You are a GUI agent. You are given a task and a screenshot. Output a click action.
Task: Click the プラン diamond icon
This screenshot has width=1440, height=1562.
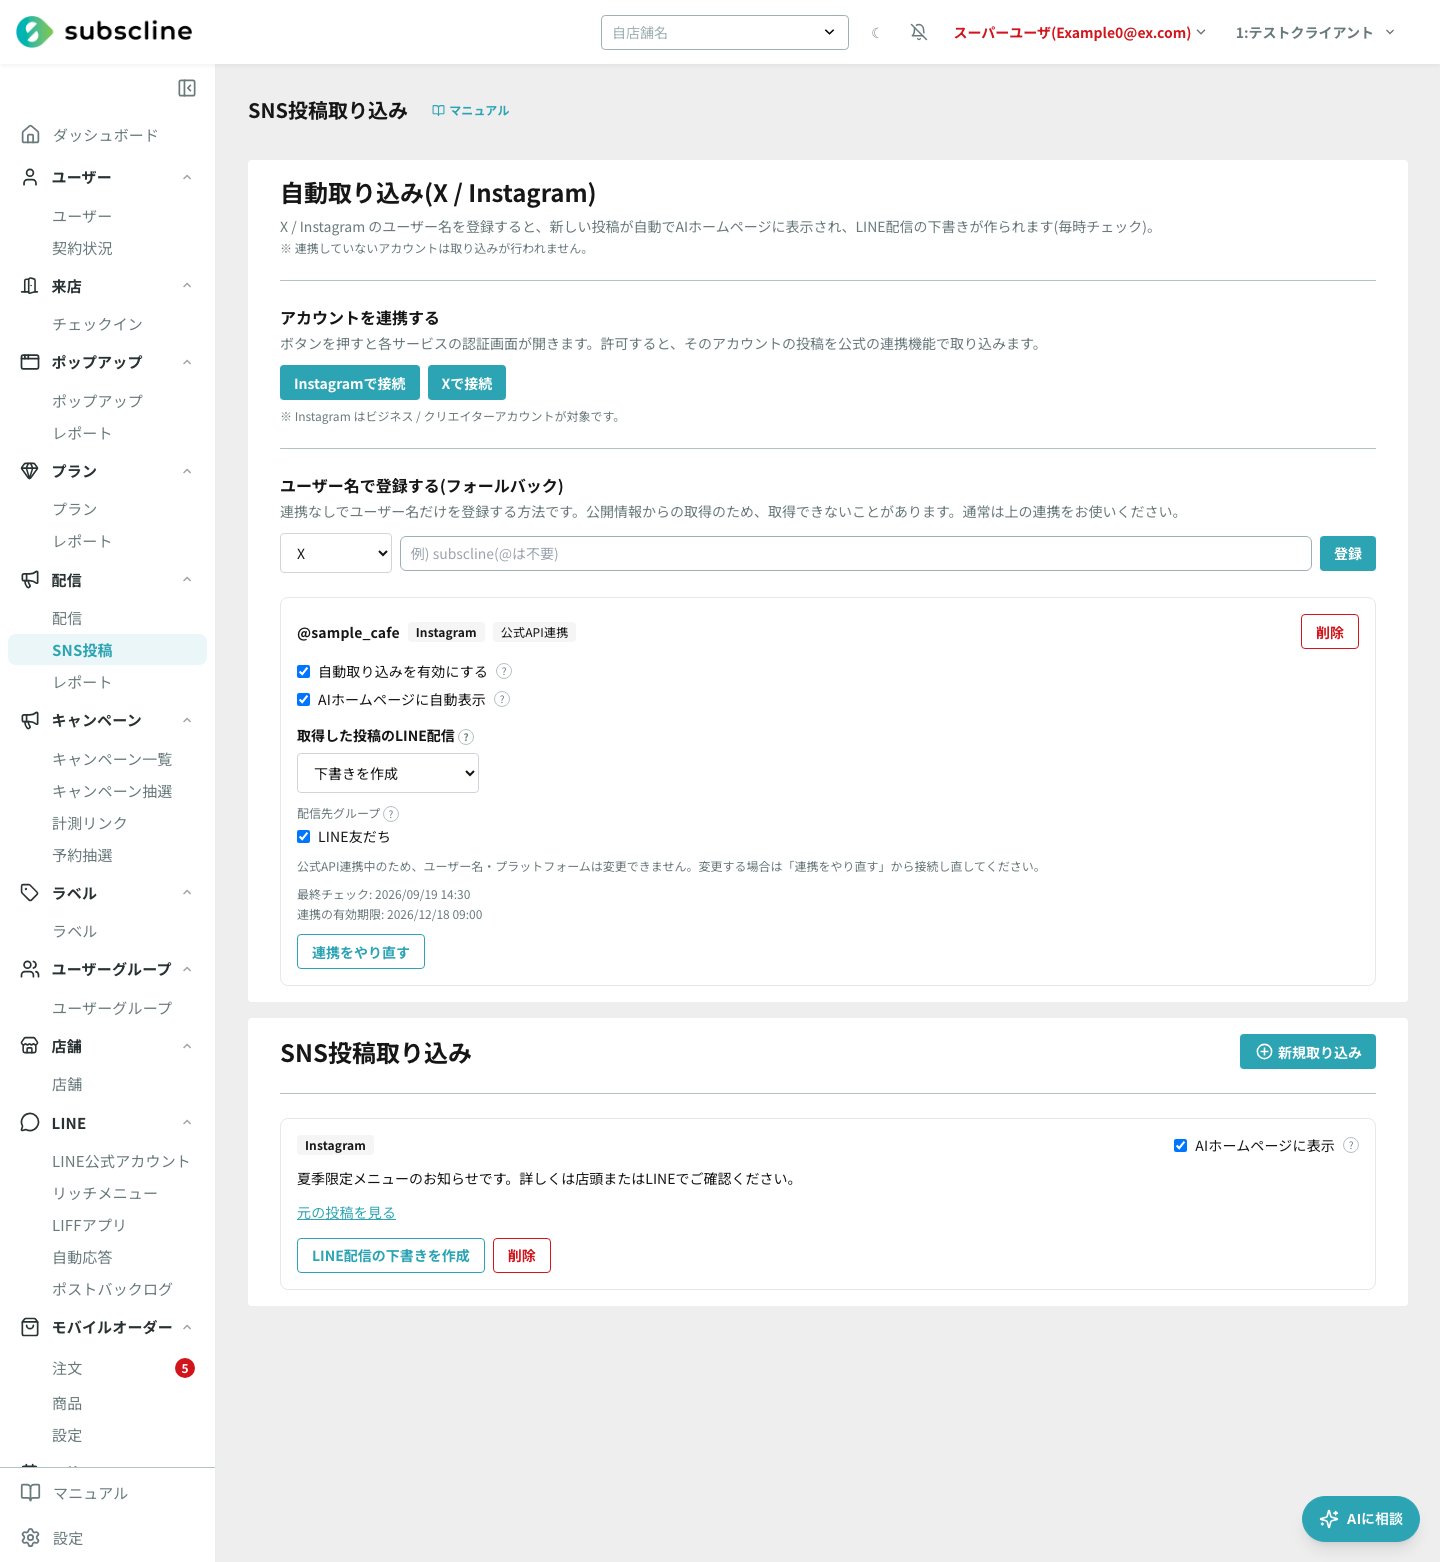pyautogui.click(x=30, y=470)
